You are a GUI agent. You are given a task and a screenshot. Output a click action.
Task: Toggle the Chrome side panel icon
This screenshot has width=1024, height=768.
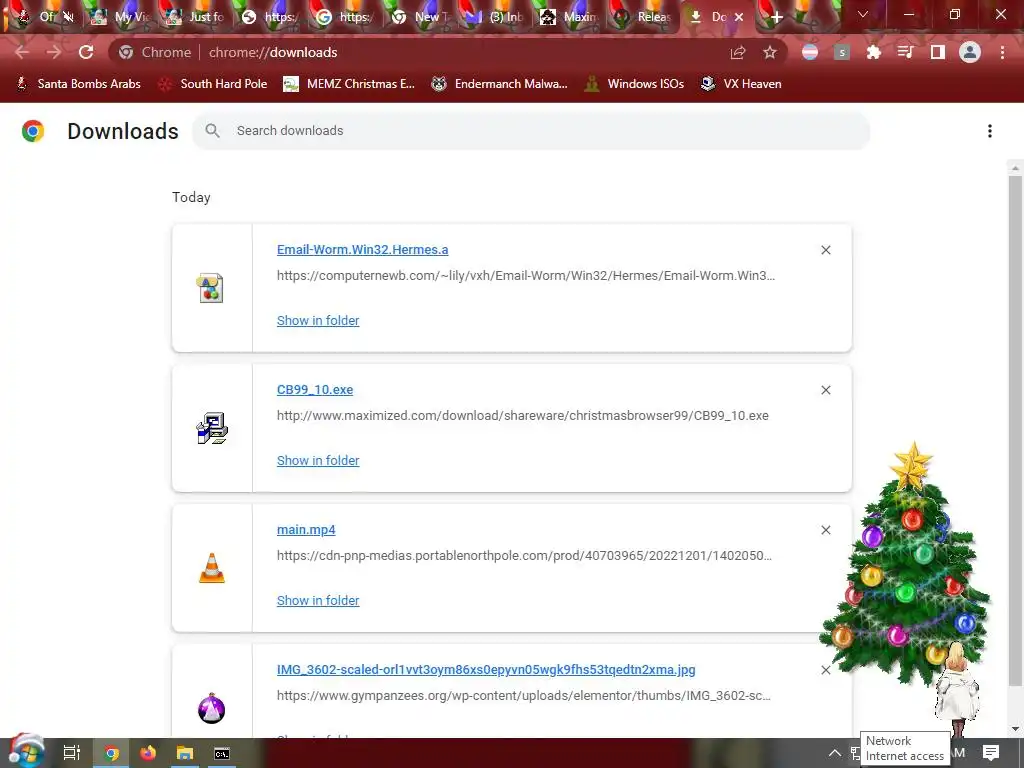point(938,52)
